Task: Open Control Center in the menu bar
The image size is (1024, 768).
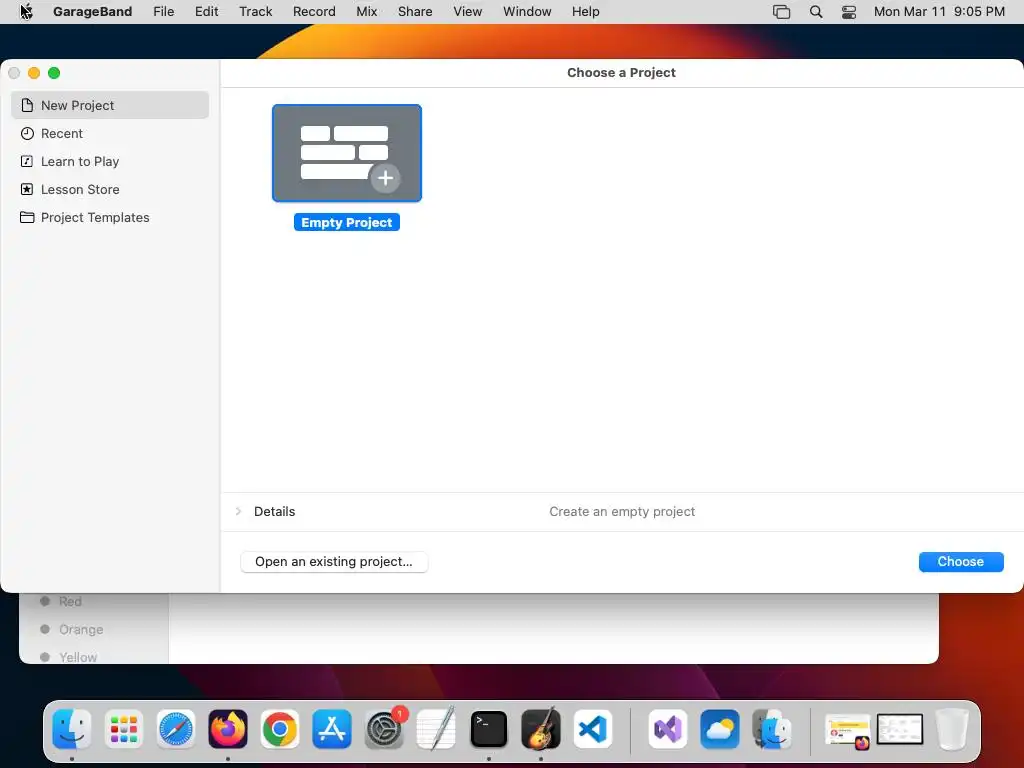Action: click(x=849, y=12)
